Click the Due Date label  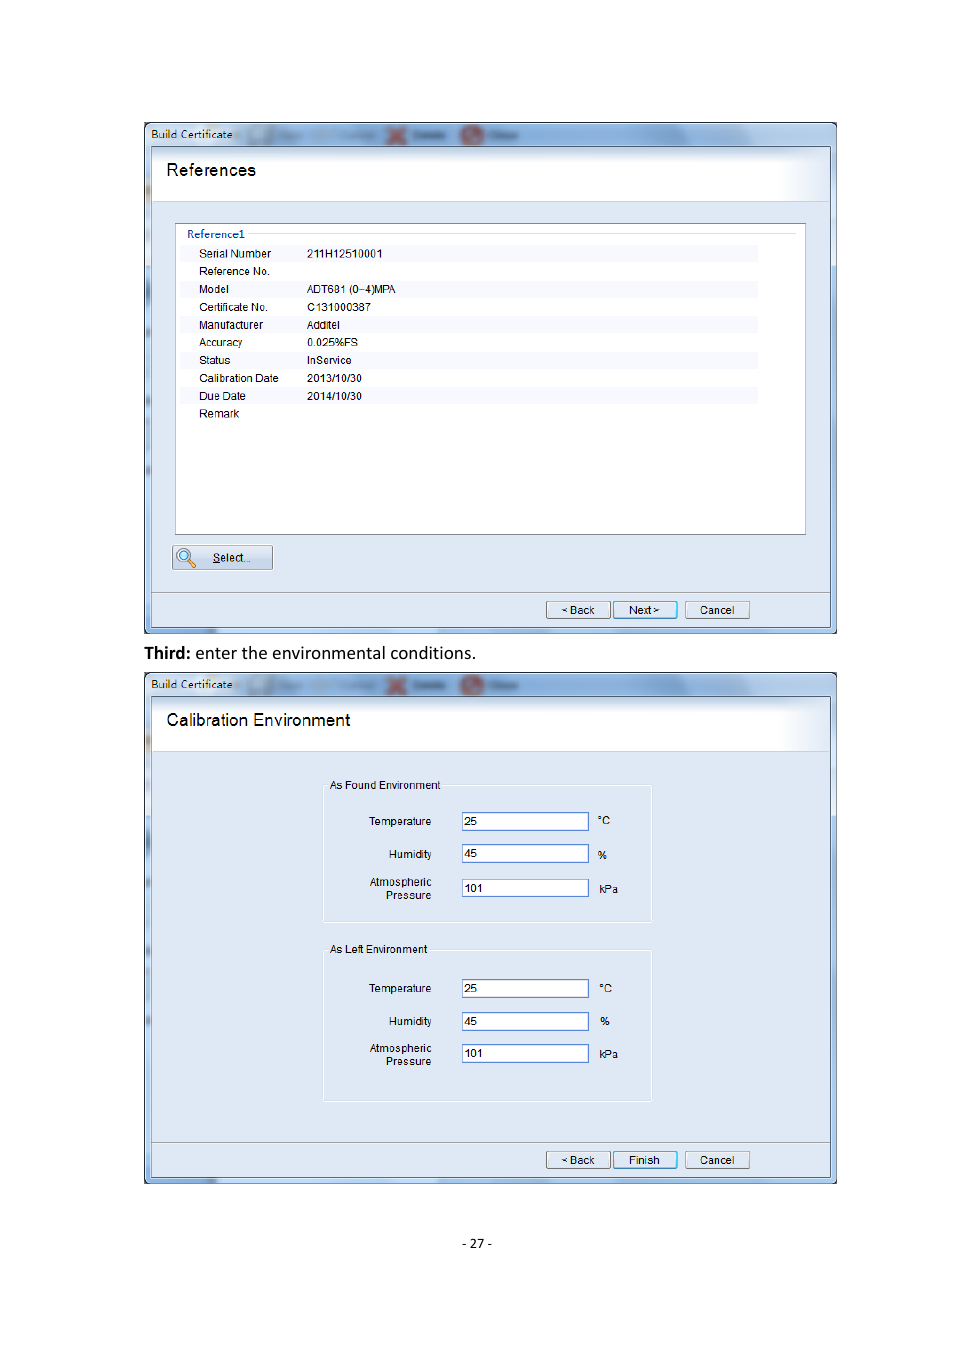[222, 397]
